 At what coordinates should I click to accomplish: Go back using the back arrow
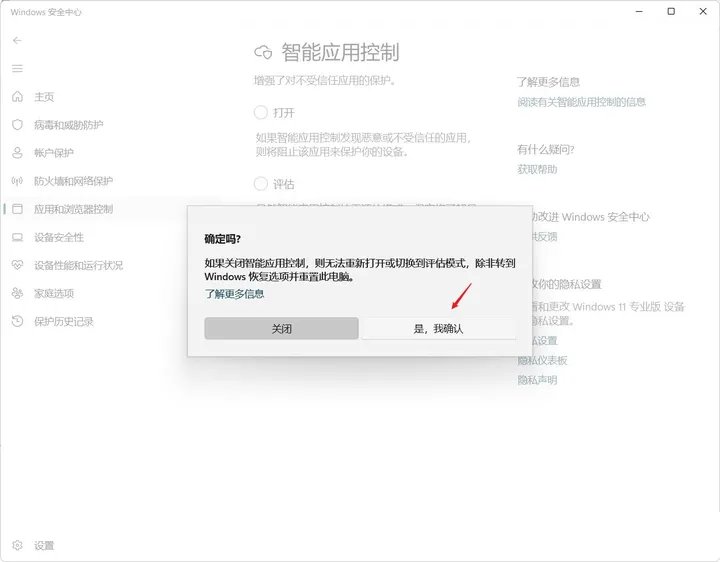point(17,40)
